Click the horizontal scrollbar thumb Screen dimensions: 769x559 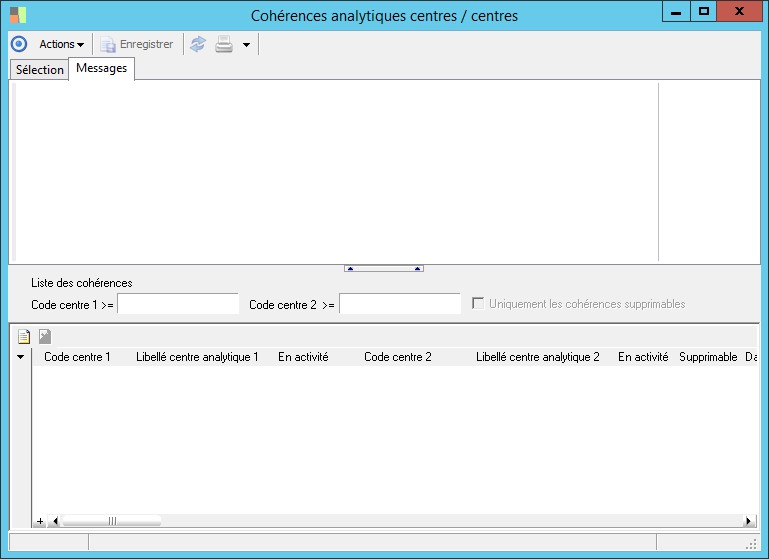111,521
